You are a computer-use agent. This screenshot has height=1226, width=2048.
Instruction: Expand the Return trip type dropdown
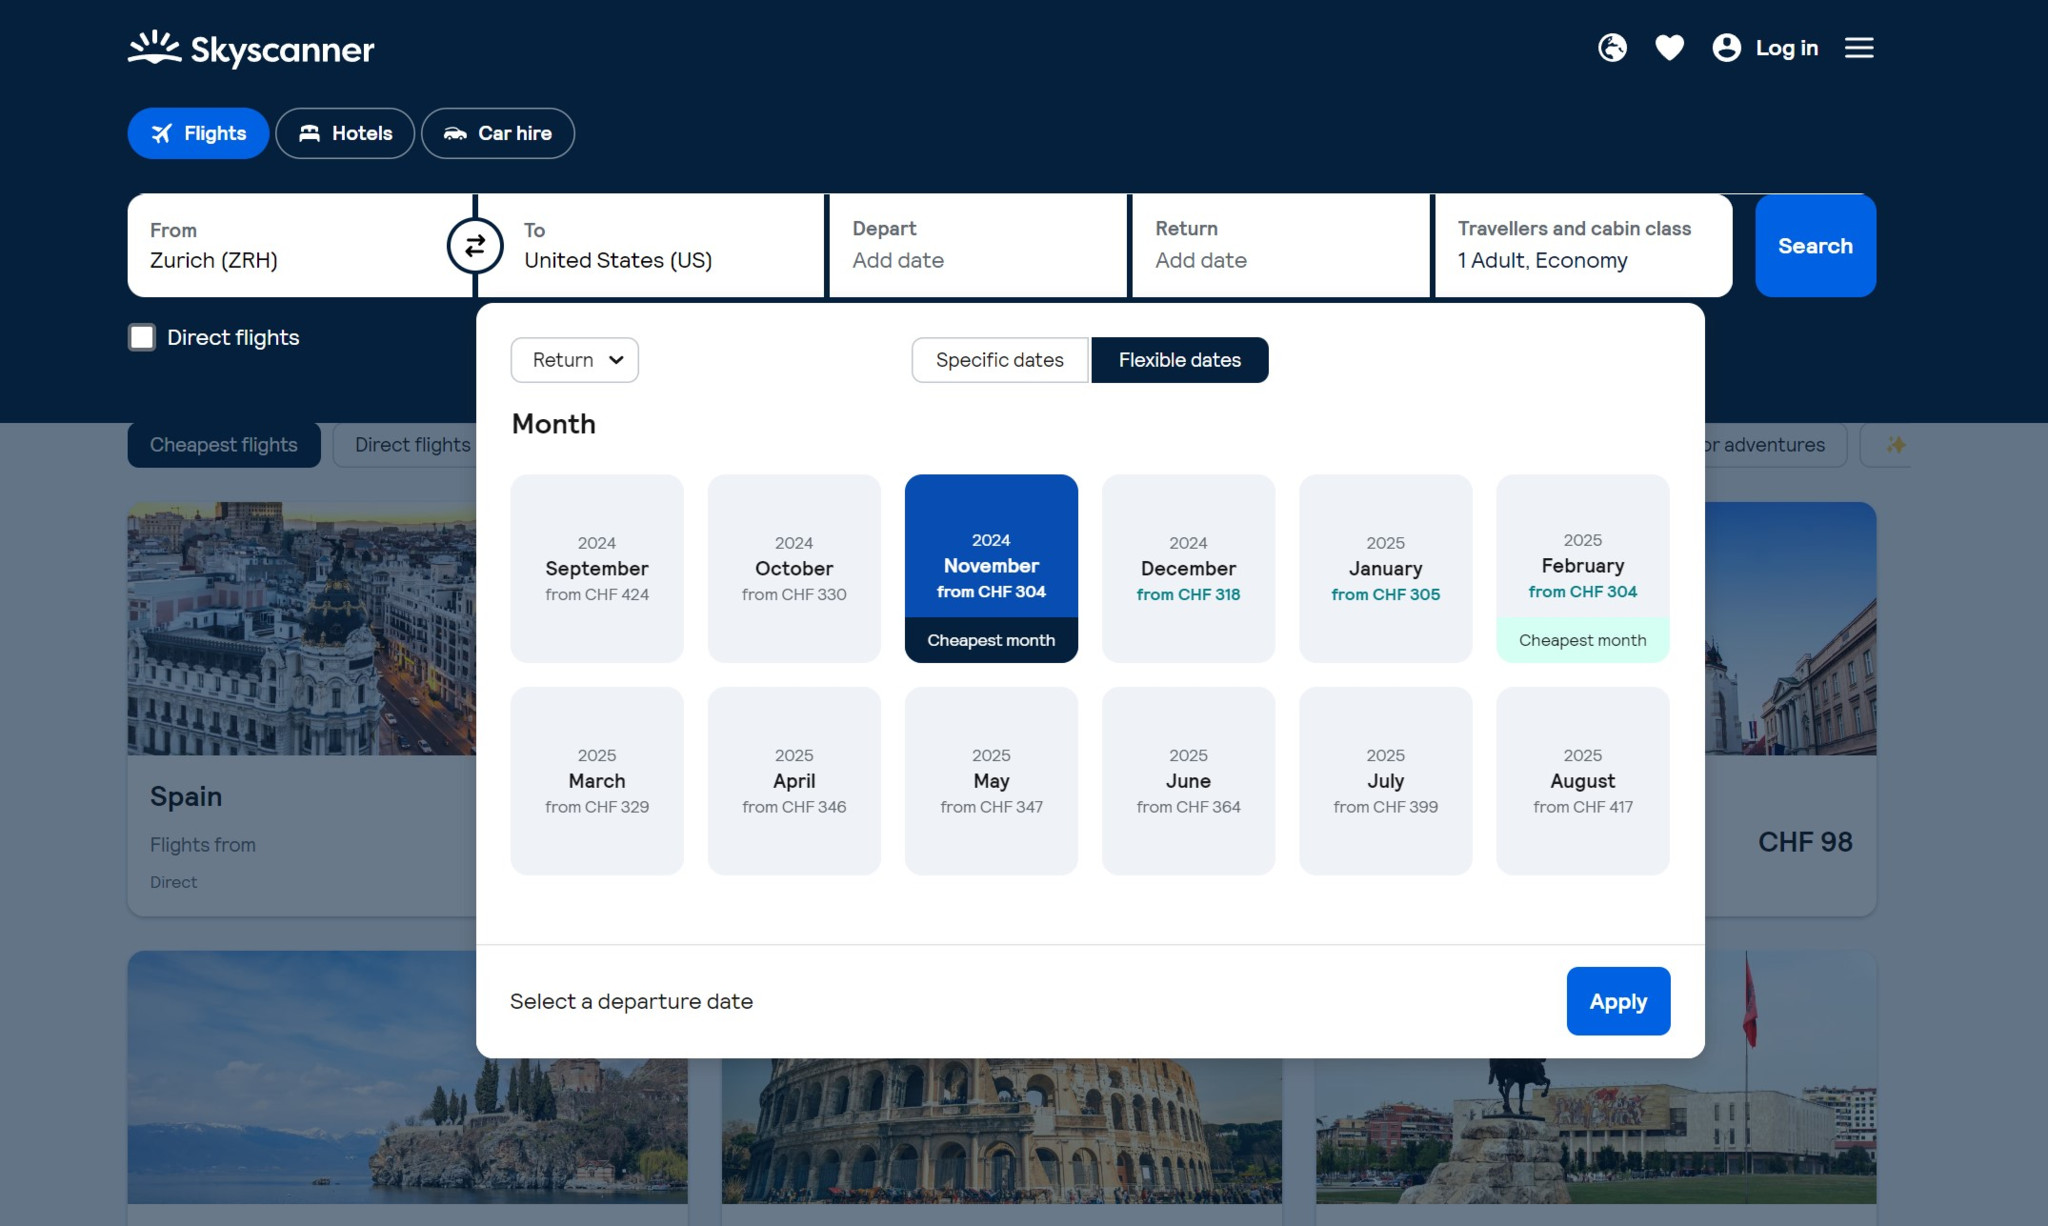[x=574, y=360]
